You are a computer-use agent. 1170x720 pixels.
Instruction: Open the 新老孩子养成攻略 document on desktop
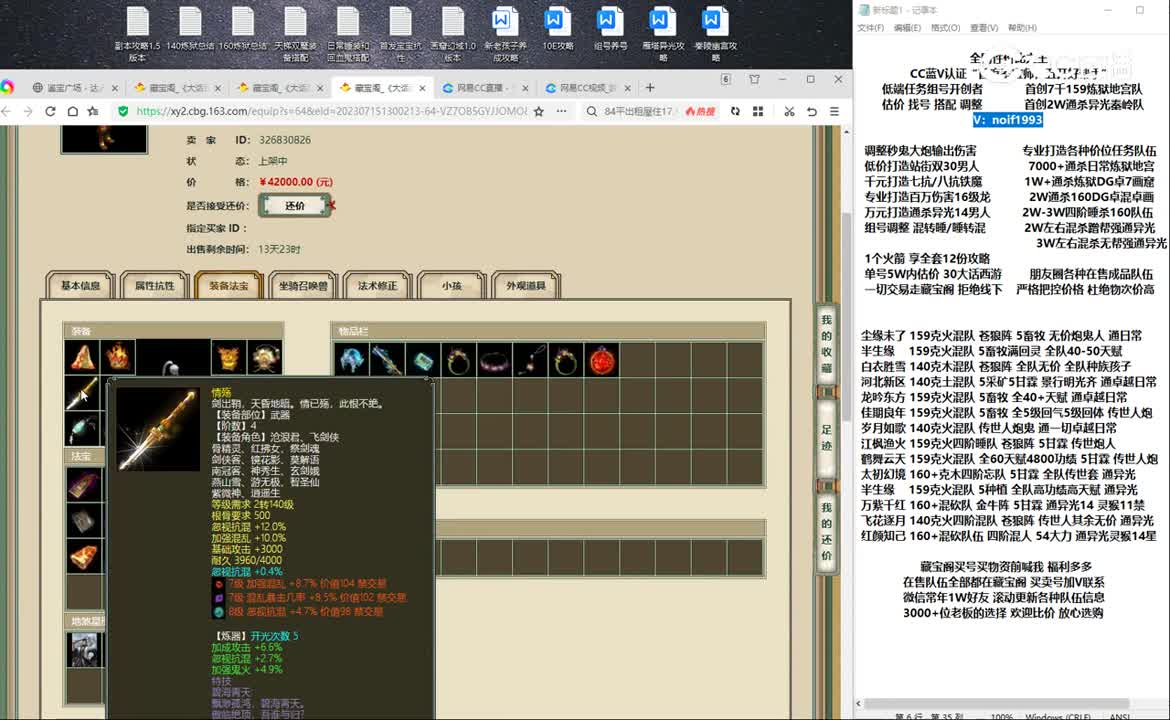505,33
